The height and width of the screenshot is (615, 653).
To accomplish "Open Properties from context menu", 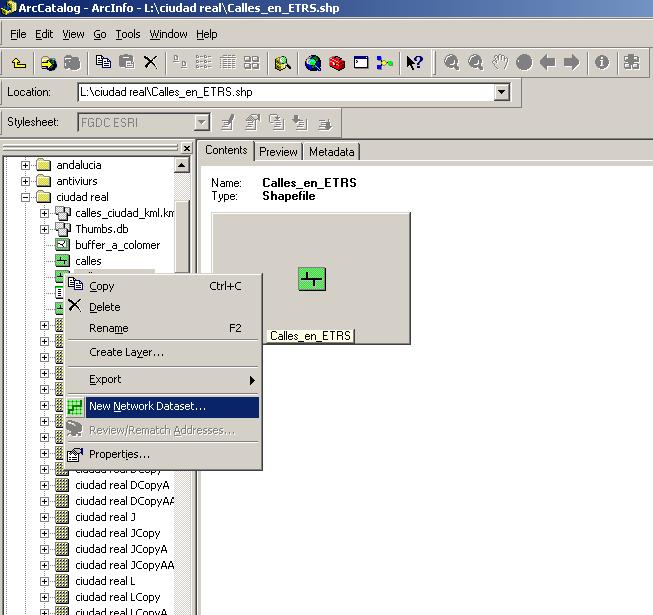I will tap(163, 454).
